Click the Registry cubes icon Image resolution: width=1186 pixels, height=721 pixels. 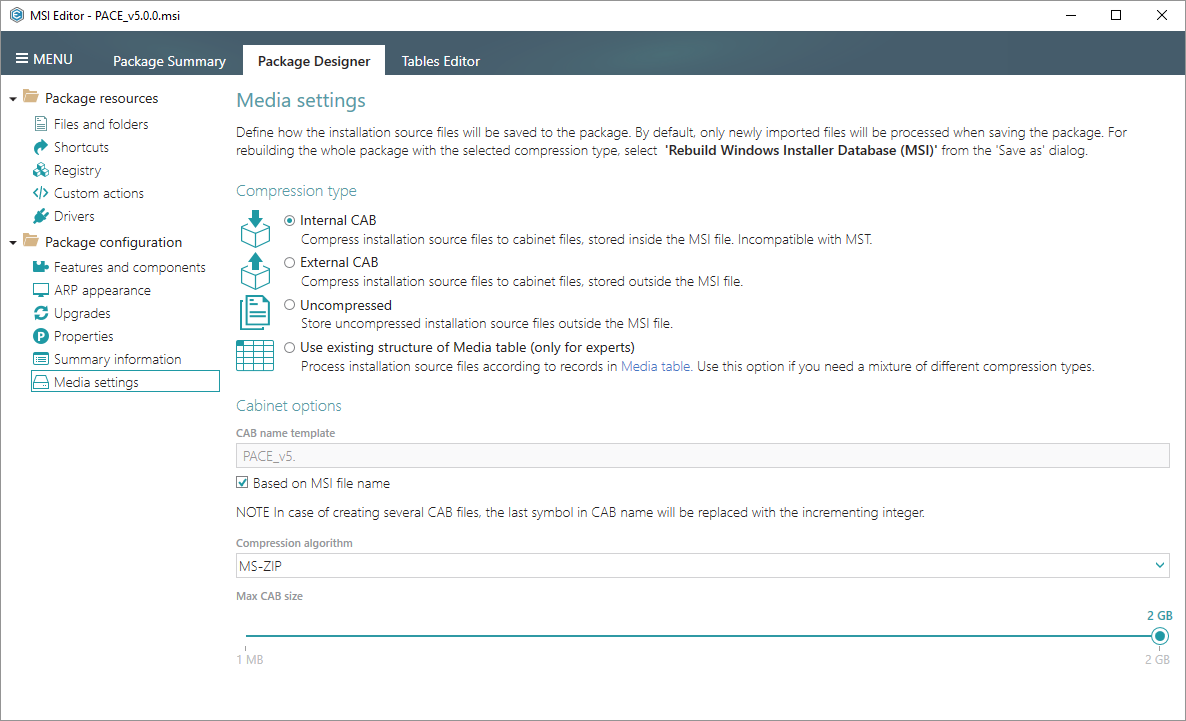[41, 169]
